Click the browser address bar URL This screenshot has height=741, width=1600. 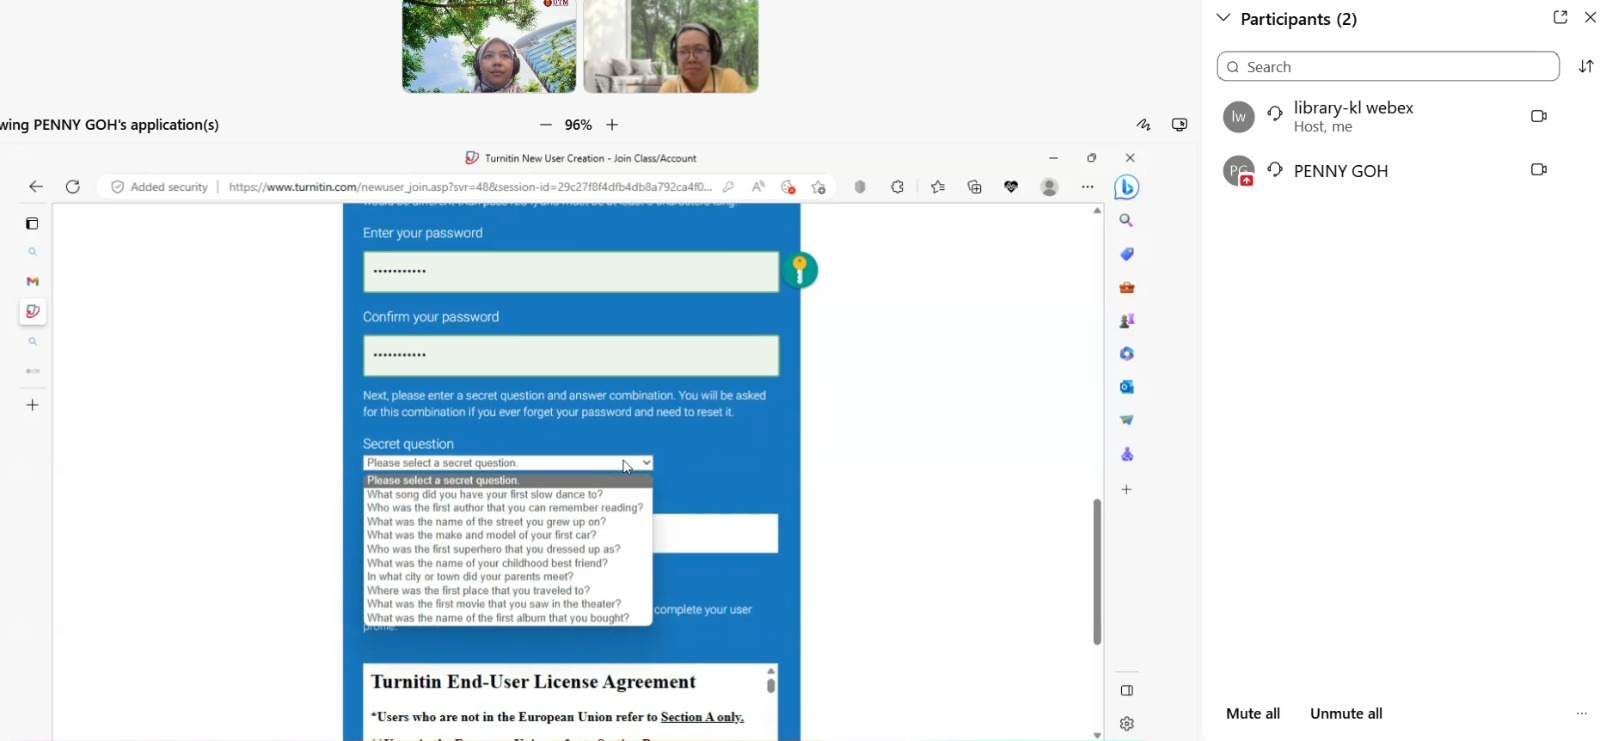point(470,187)
